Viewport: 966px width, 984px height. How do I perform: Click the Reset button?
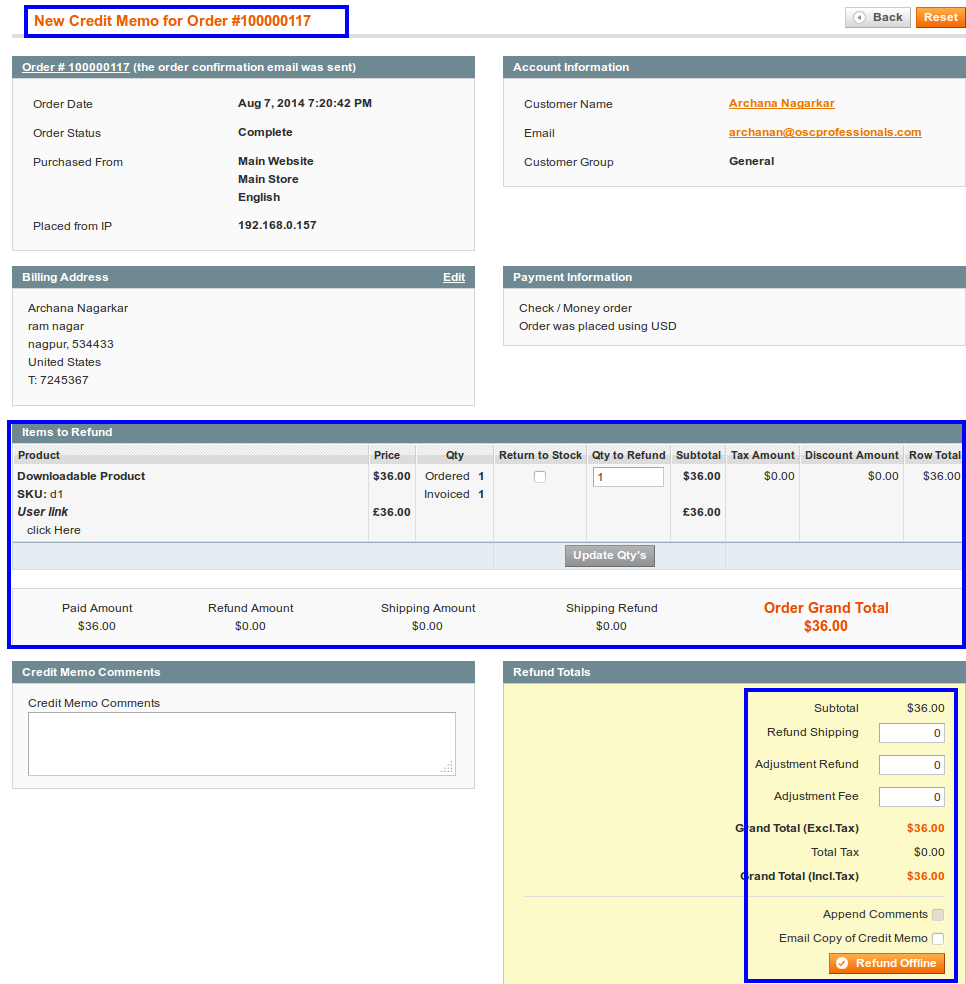pyautogui.click(x=940, y=17)
